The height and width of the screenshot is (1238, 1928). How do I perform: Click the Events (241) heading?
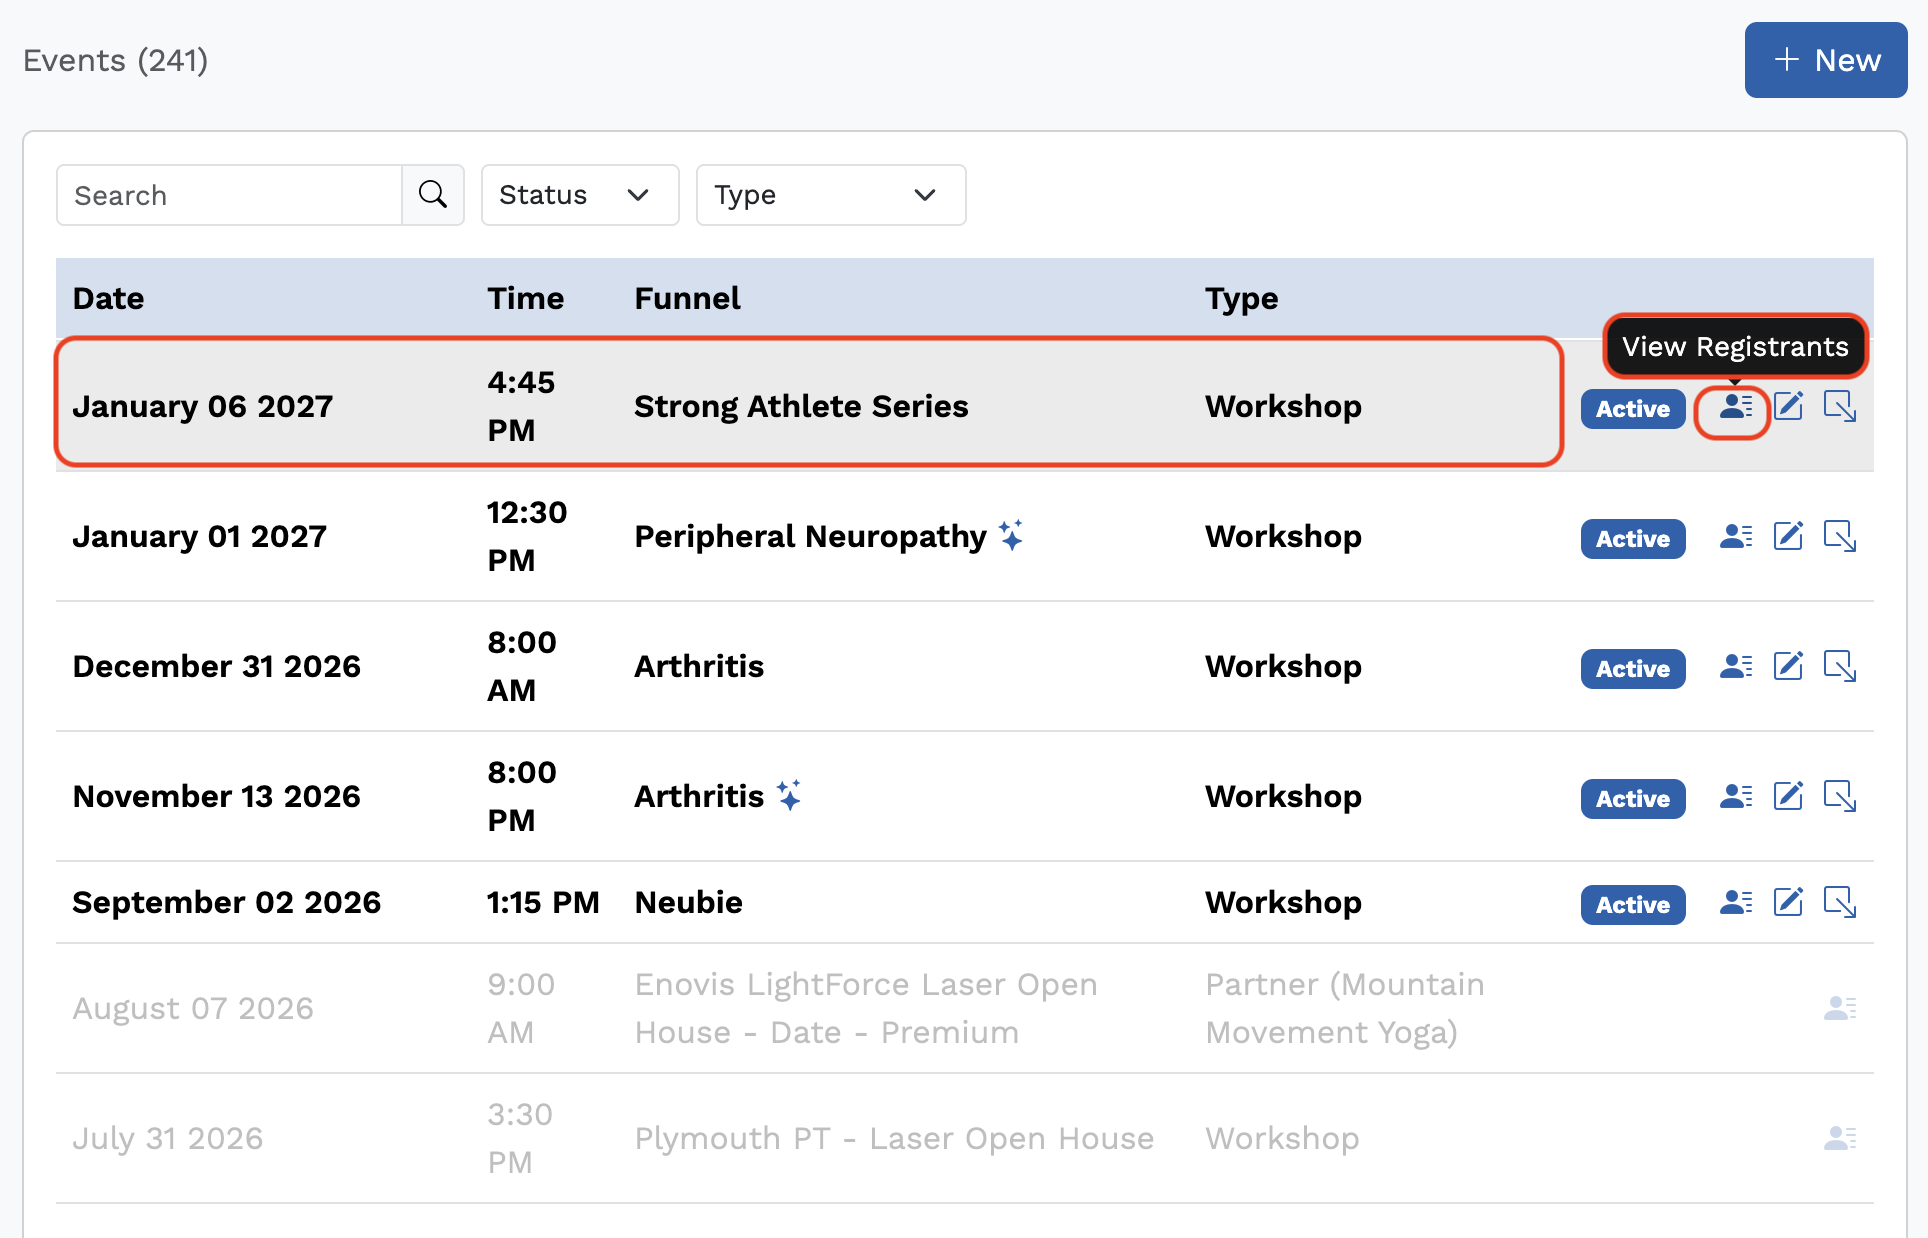click(116, 60)
